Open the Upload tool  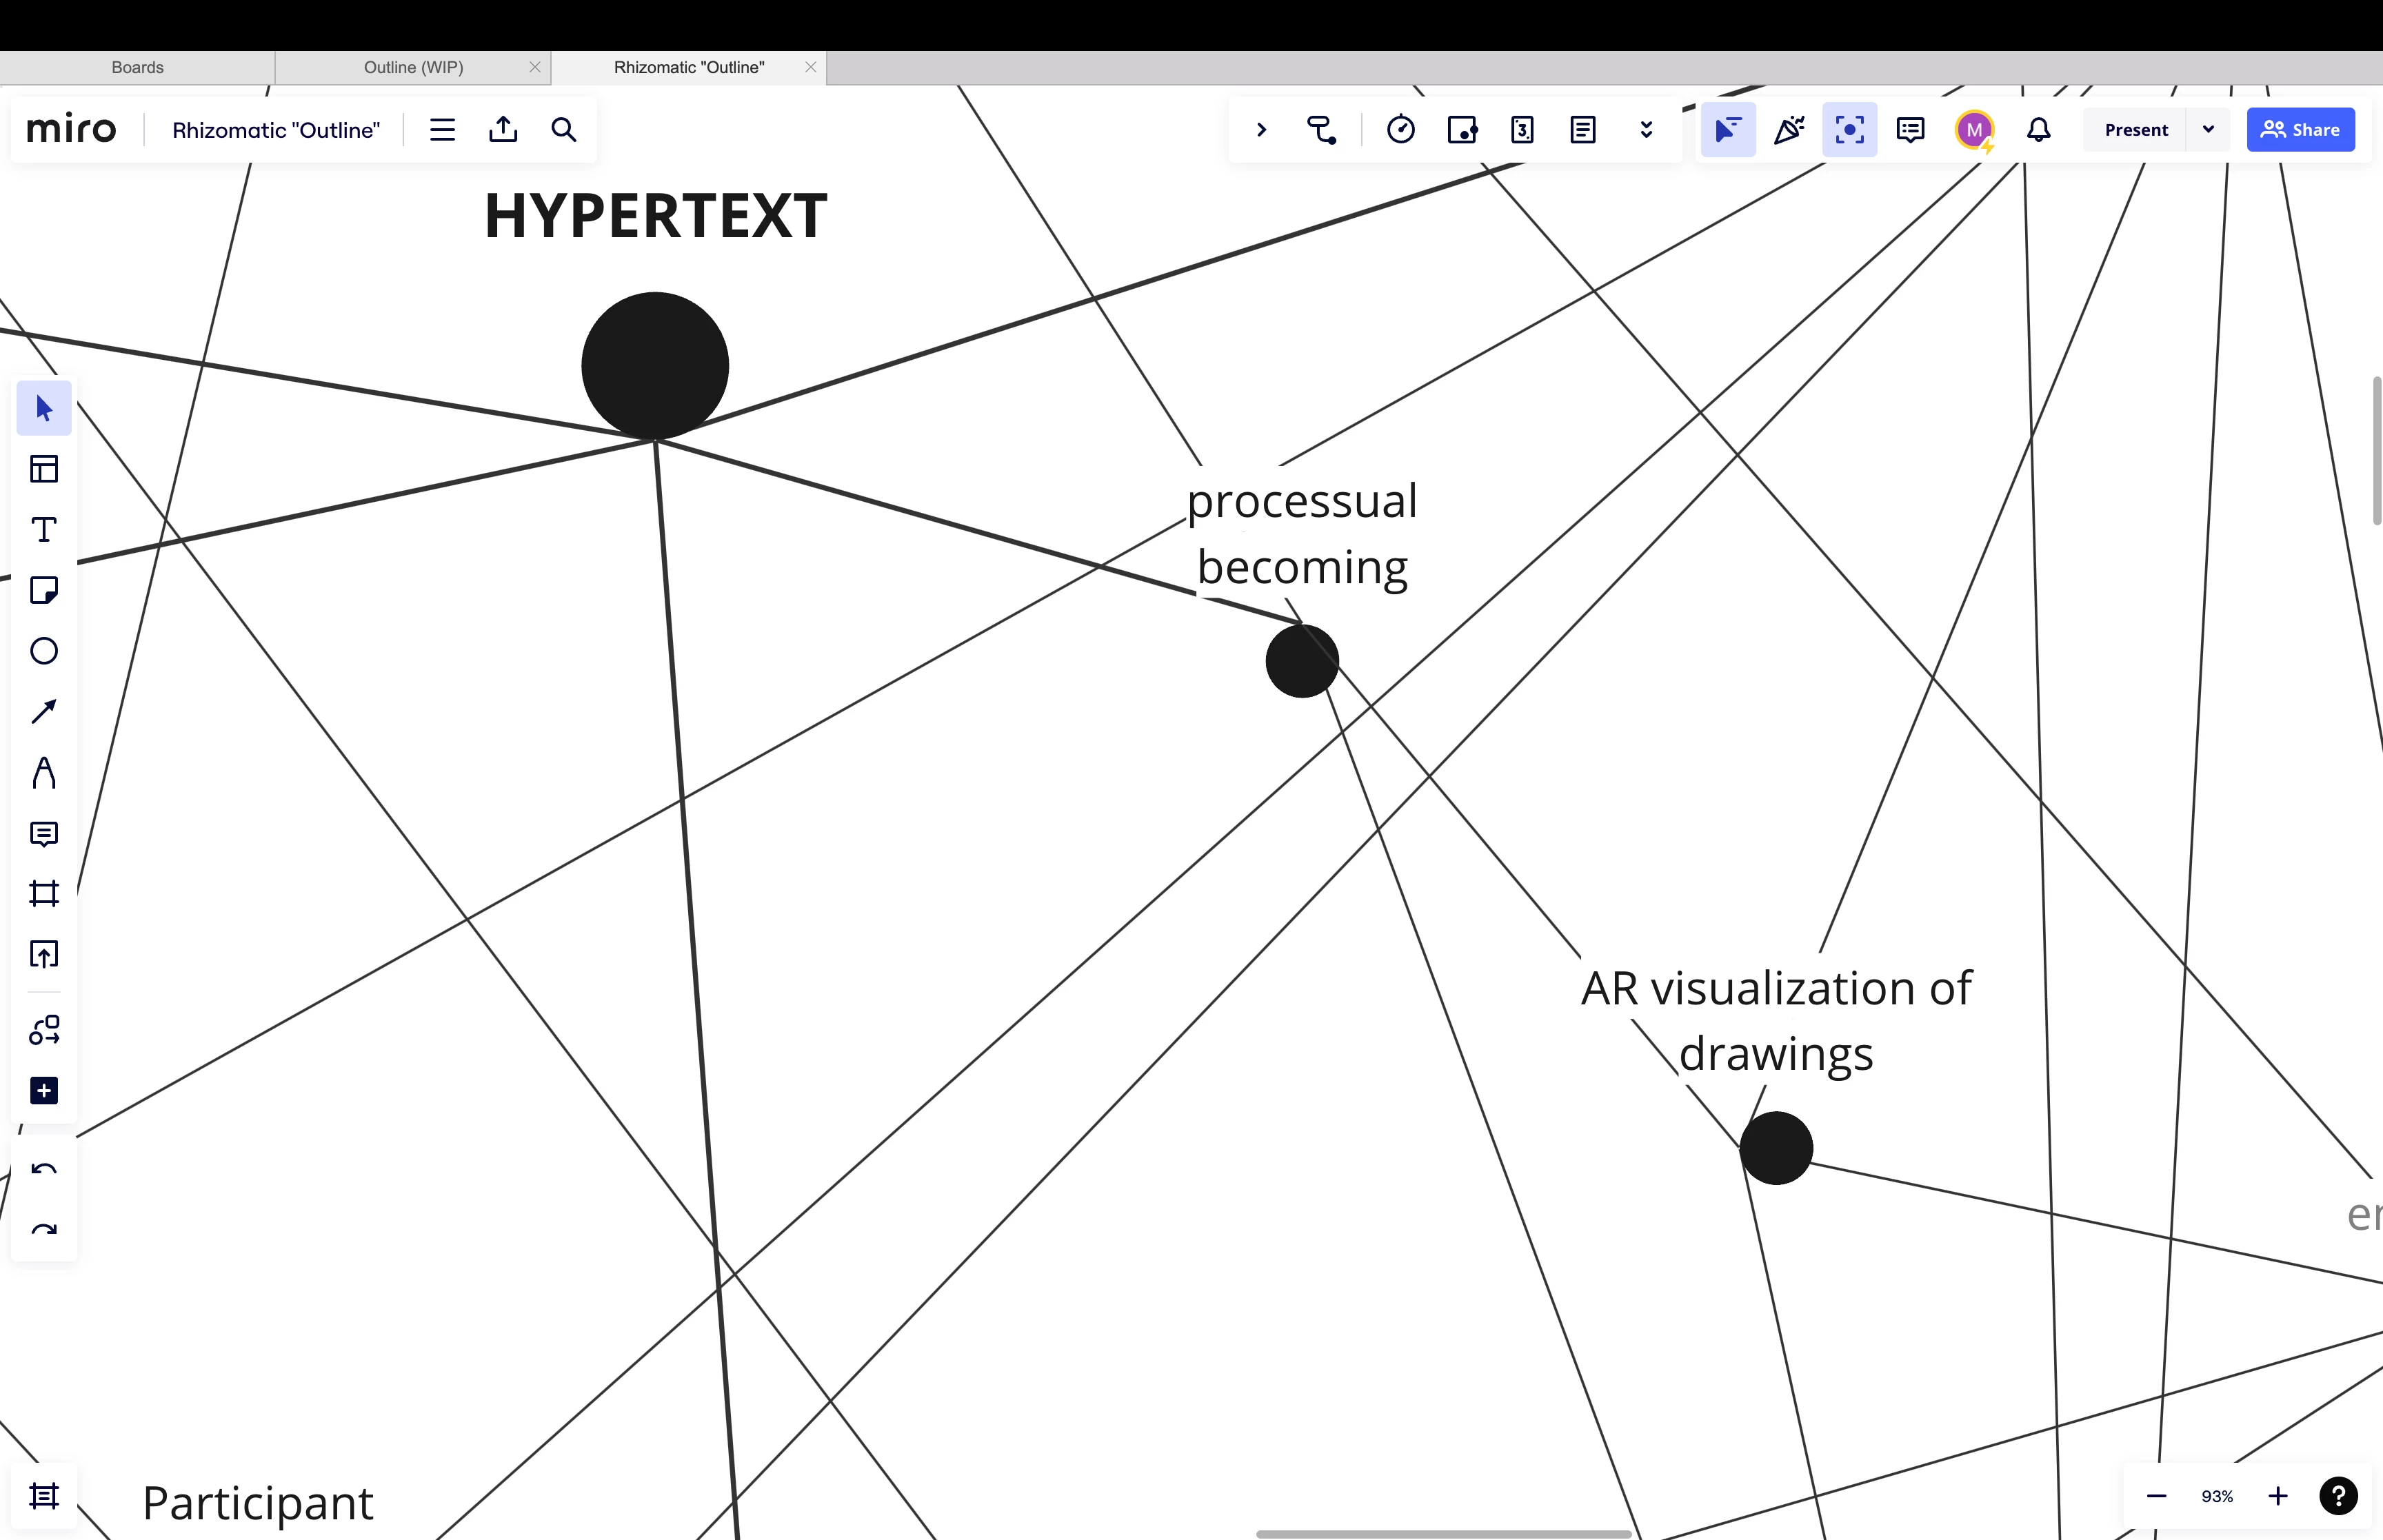[44, 954]
